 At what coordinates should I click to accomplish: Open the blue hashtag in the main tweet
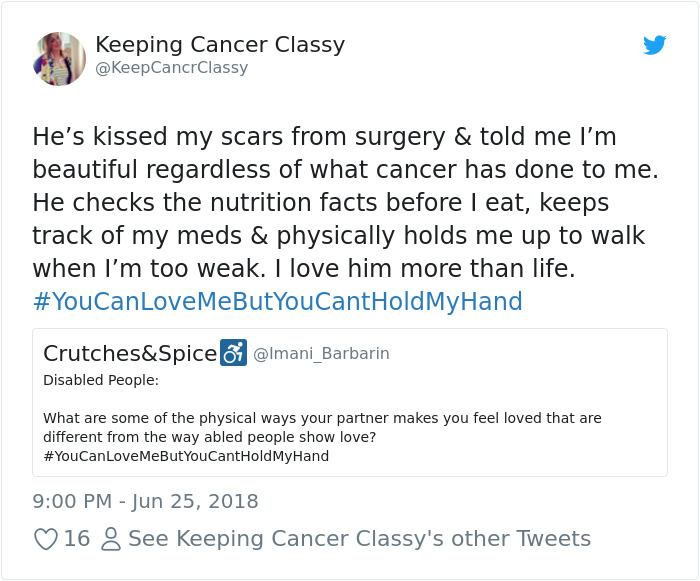(x=277, y=301)
